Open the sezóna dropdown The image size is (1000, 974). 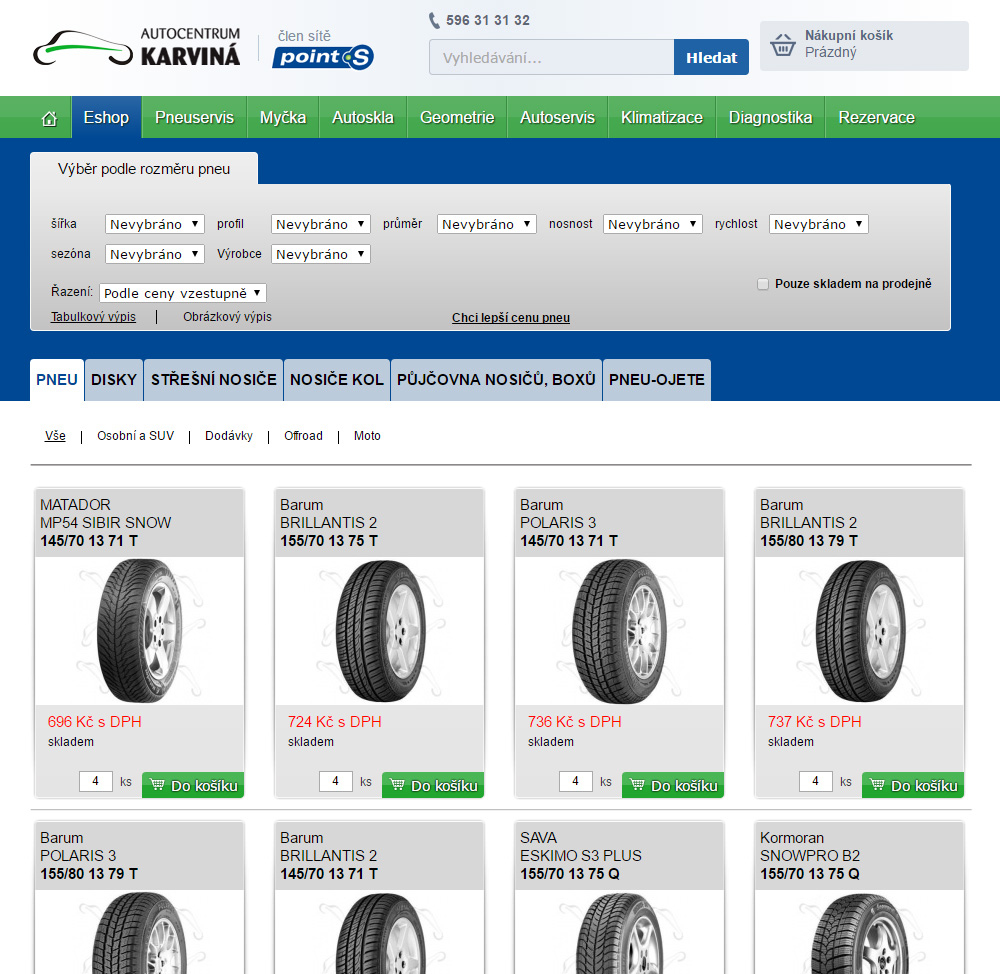(155, 254)
